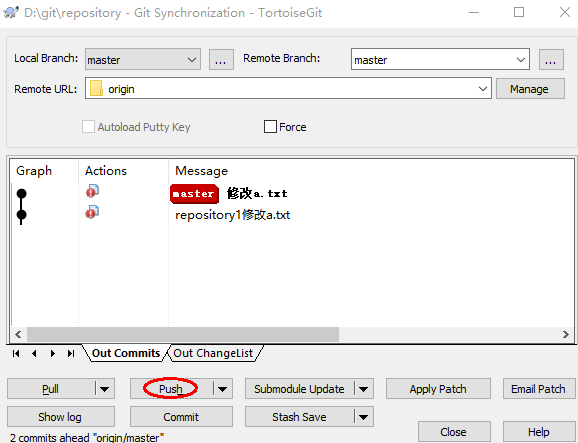
Task: Open the Push button dropdown arrow
Action: coord(223,389)
